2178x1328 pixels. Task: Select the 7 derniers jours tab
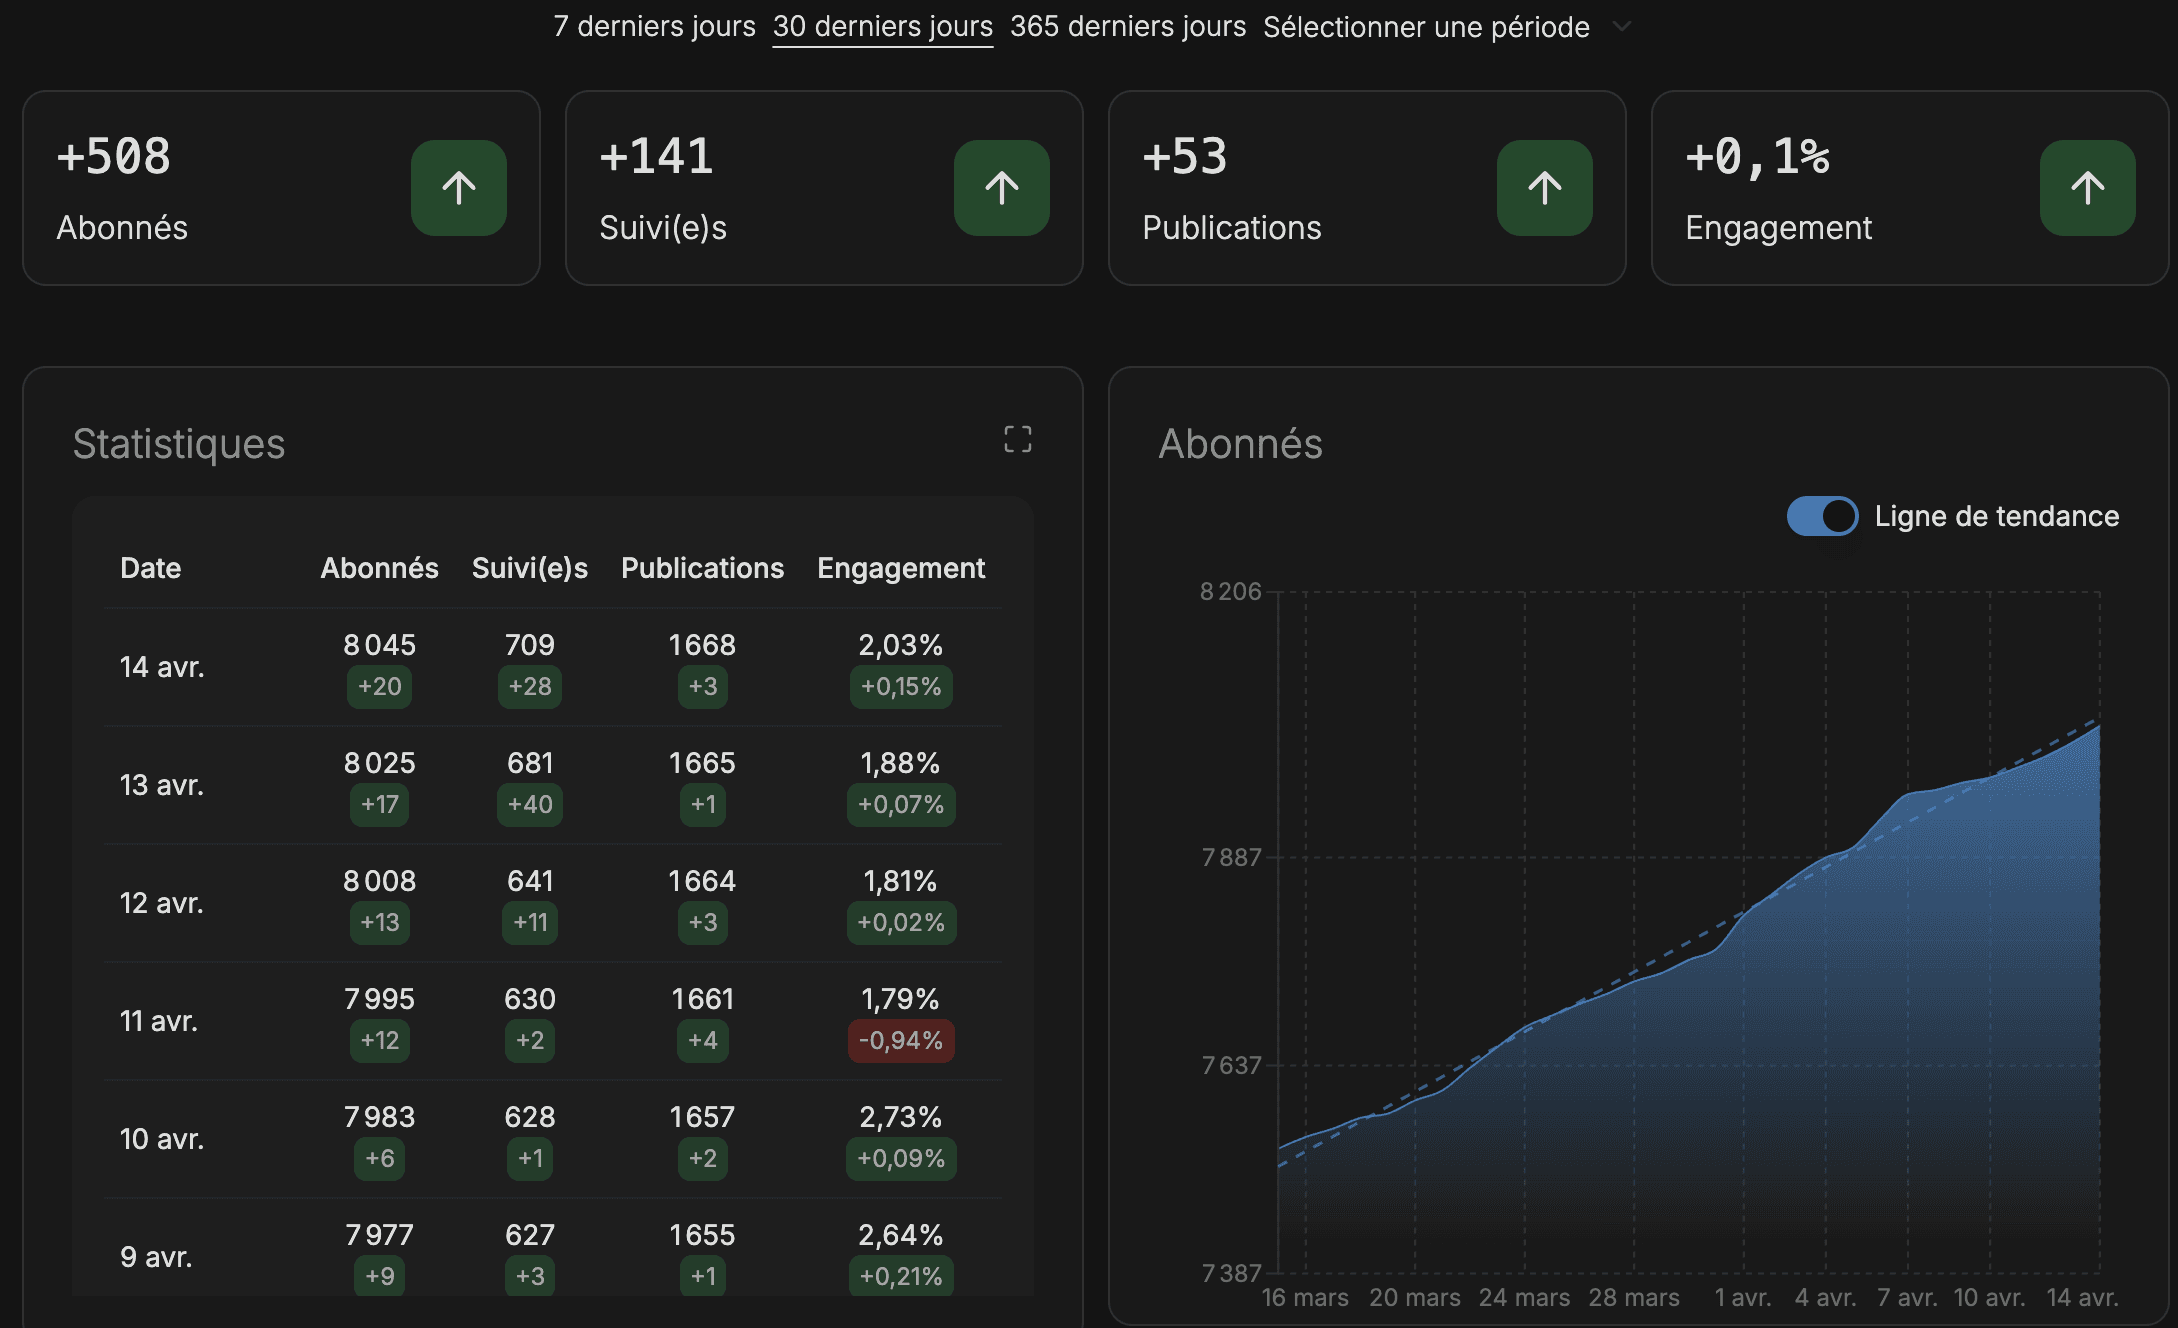(x=654, y=26)
